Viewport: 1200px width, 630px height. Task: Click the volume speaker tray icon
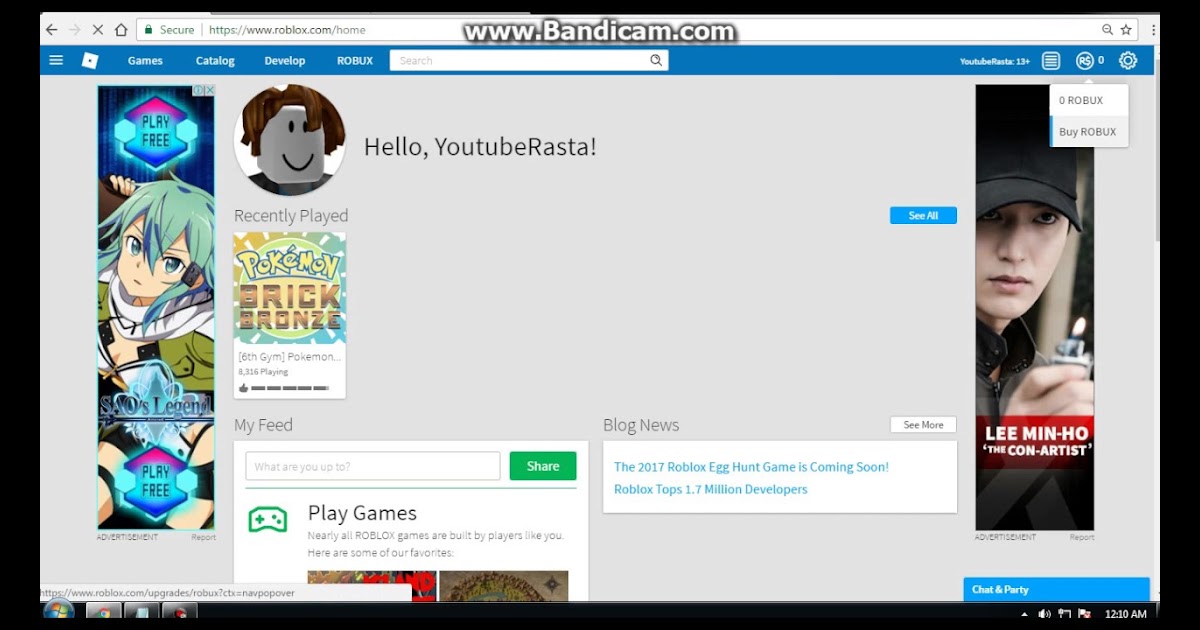coord(1044,614)
